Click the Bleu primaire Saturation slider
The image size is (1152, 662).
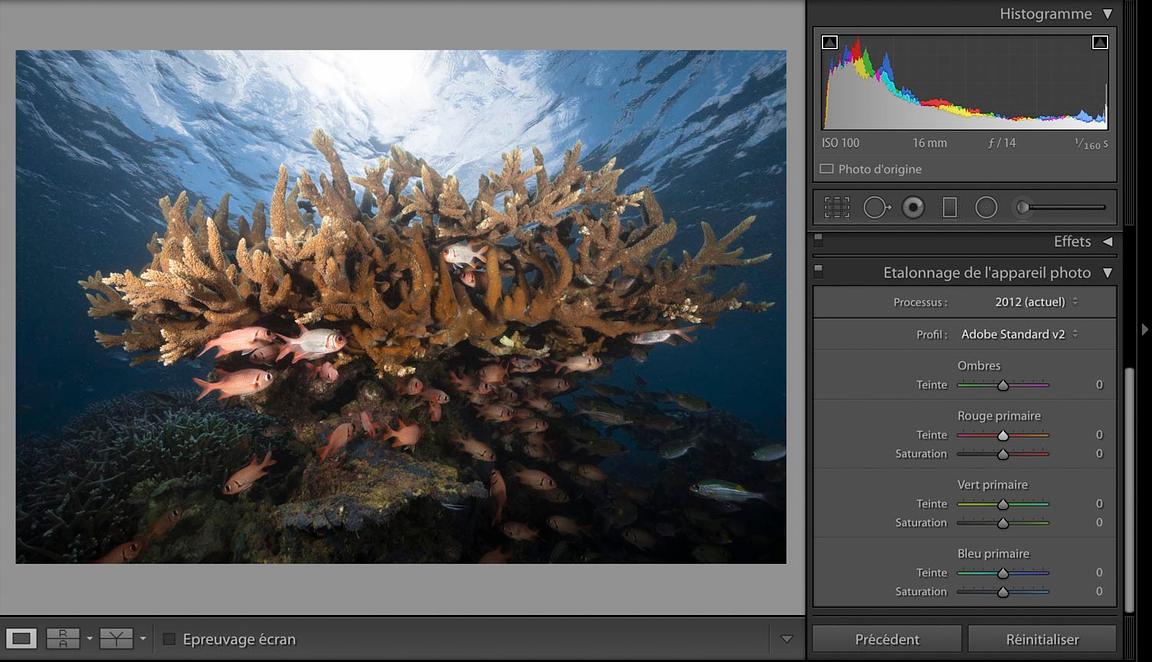pos(1003,591)
